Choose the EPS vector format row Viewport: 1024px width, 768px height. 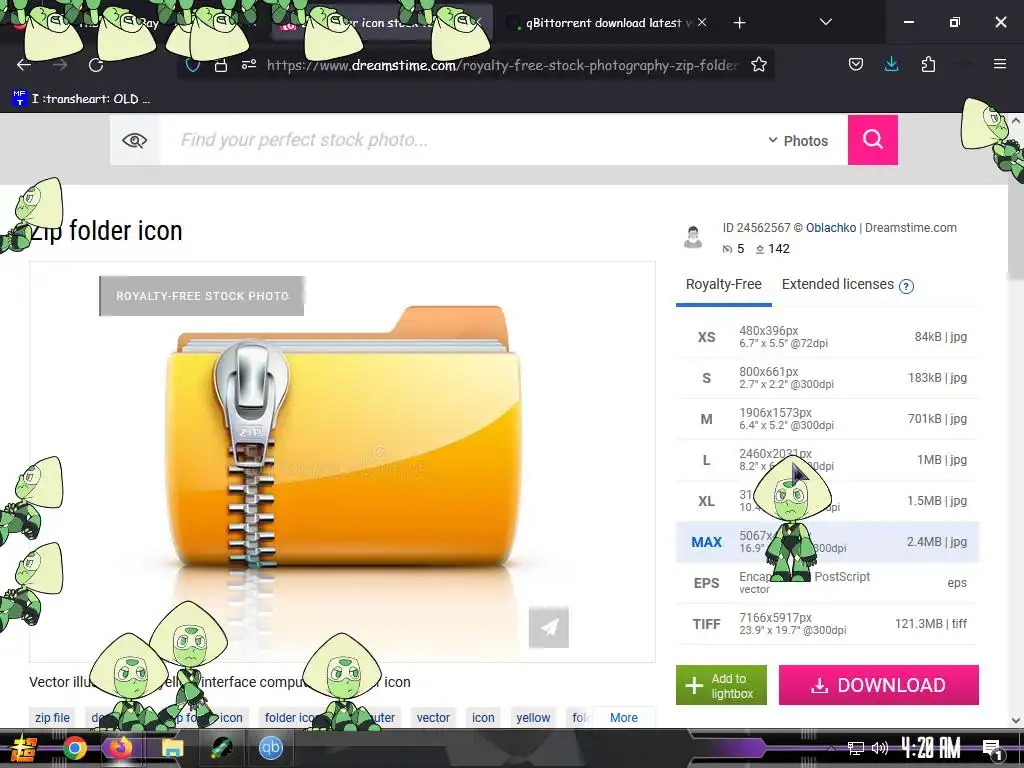click(x=827, y=583)
